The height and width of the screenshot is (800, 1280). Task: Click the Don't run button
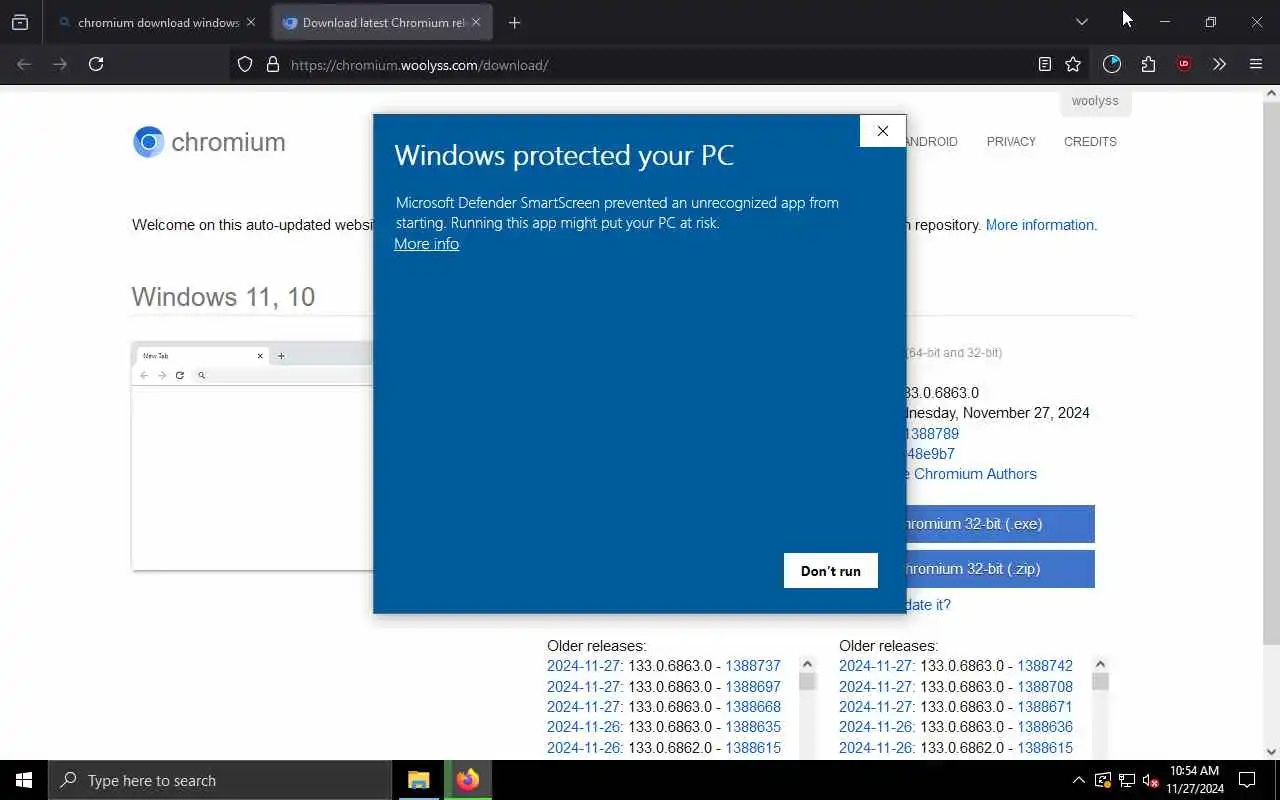[x=830, y=571]
